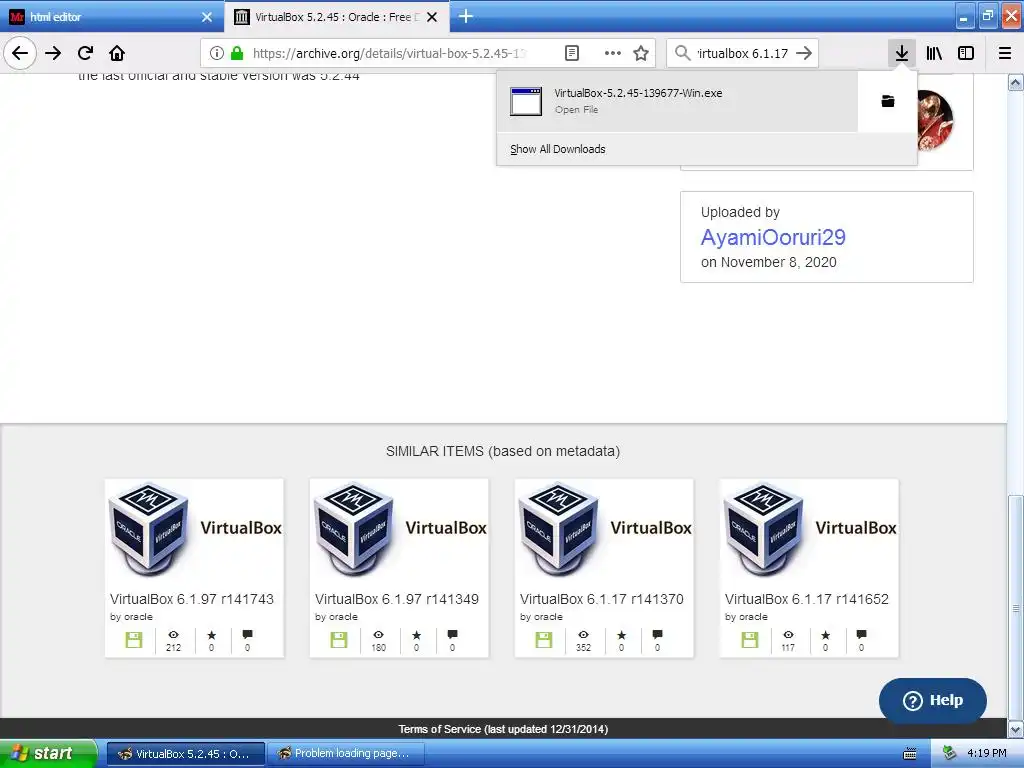Click the VirtualBox 6.1.17 r141370 title link
The height and width of the screenshot is (768, 1024).
pos(601,599)
